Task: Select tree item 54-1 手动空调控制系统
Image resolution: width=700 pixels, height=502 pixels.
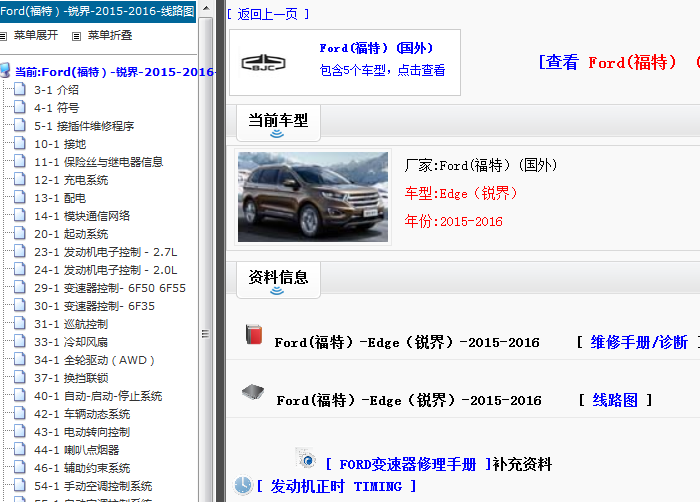Action: point(93,486)
